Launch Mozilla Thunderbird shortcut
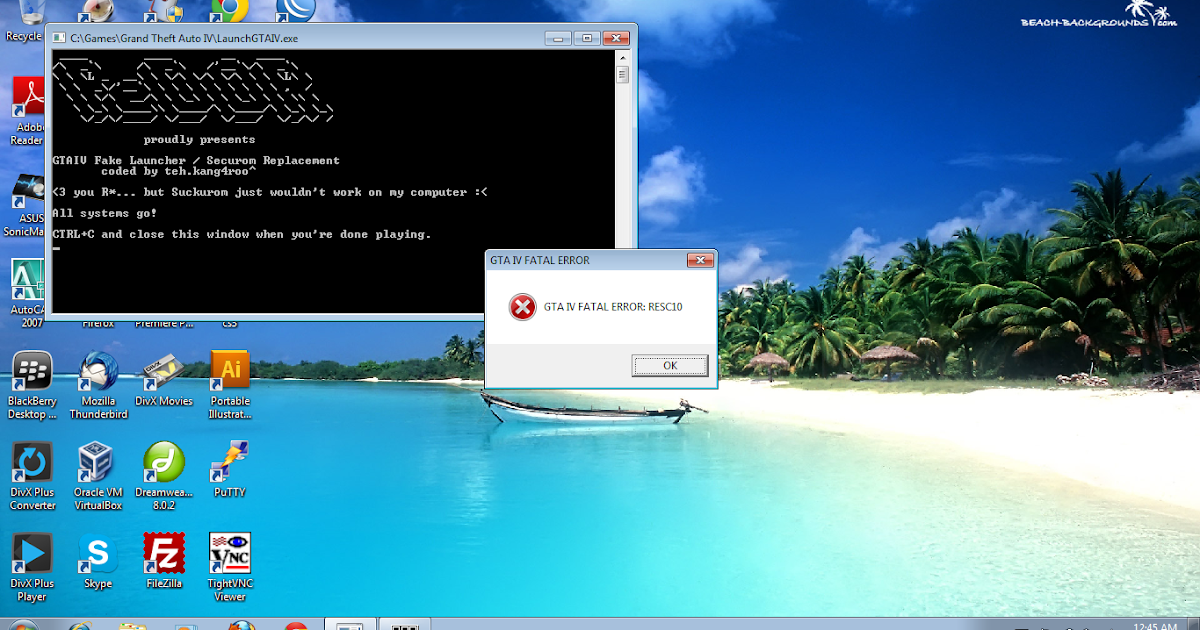The width and height of the screenshot is (1200, 630). 98,385
